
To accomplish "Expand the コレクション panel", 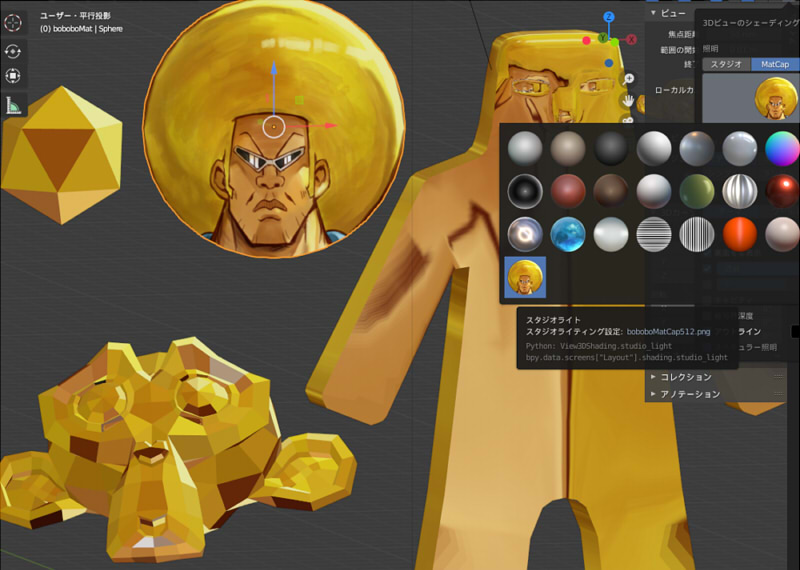I will (653, 377).
